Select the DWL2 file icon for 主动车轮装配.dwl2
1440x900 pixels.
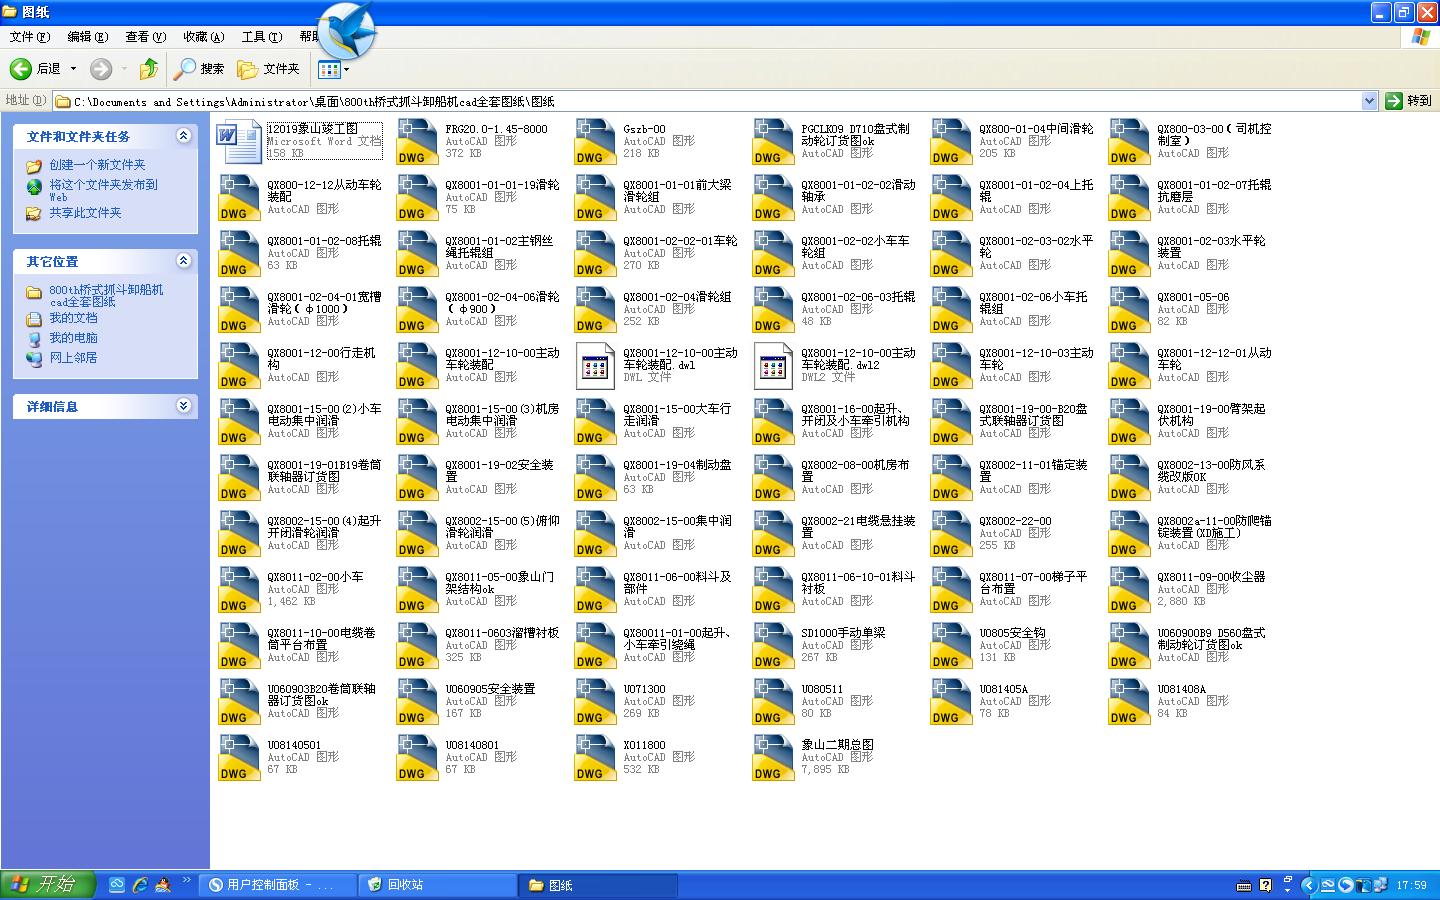[x=774, y=366]
